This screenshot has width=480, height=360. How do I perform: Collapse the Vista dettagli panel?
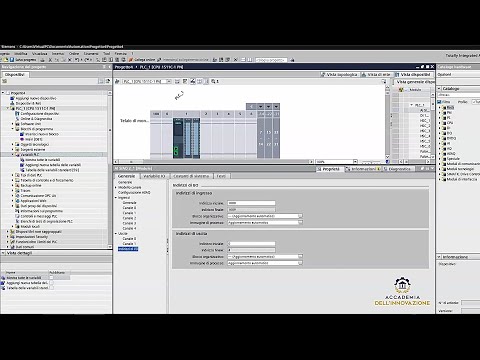(3, 253)
